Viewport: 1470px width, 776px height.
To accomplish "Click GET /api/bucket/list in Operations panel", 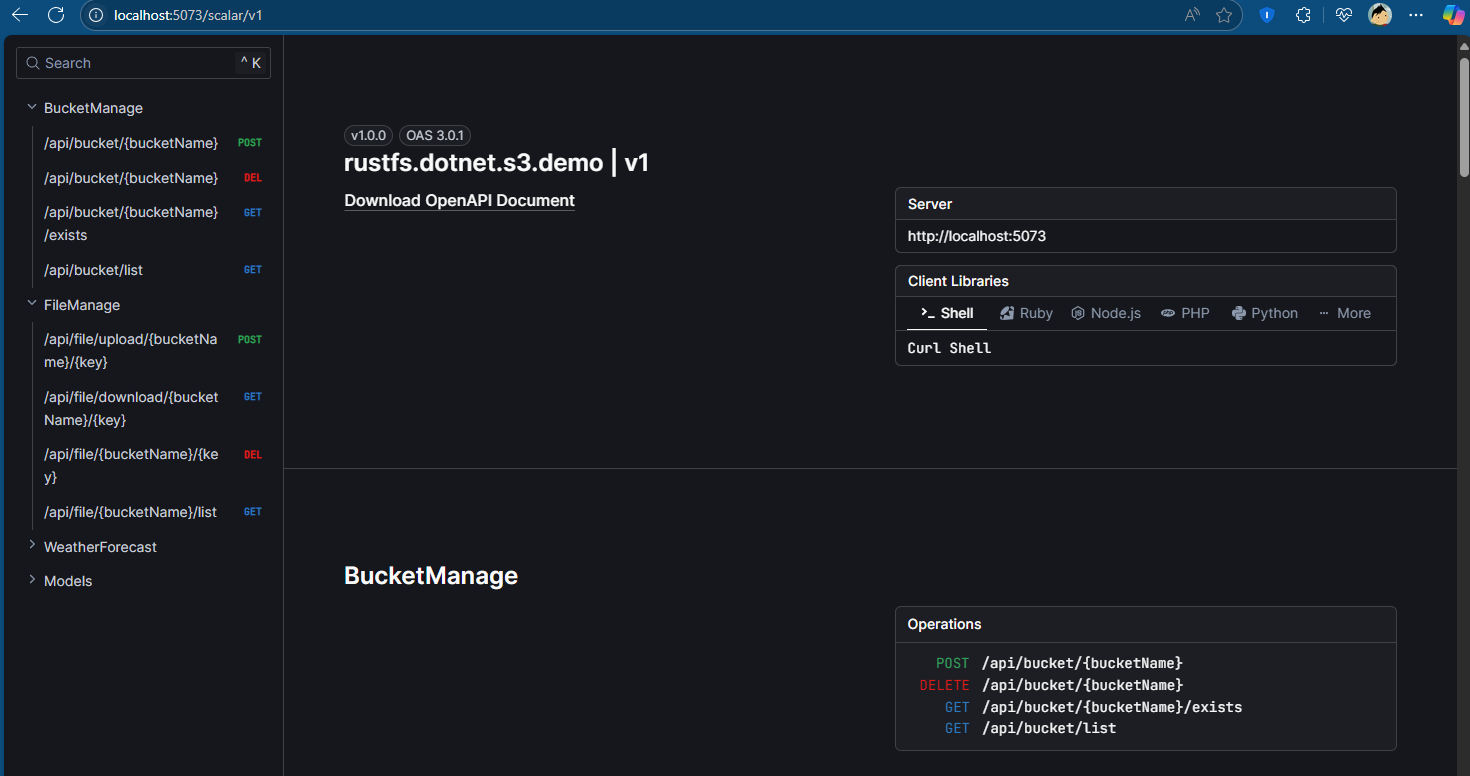I will pos(1030,728).
